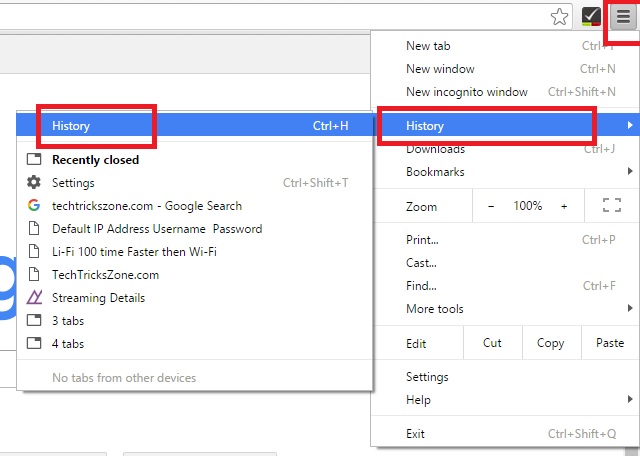Decrease zoom with minus button

click(491, 206)
